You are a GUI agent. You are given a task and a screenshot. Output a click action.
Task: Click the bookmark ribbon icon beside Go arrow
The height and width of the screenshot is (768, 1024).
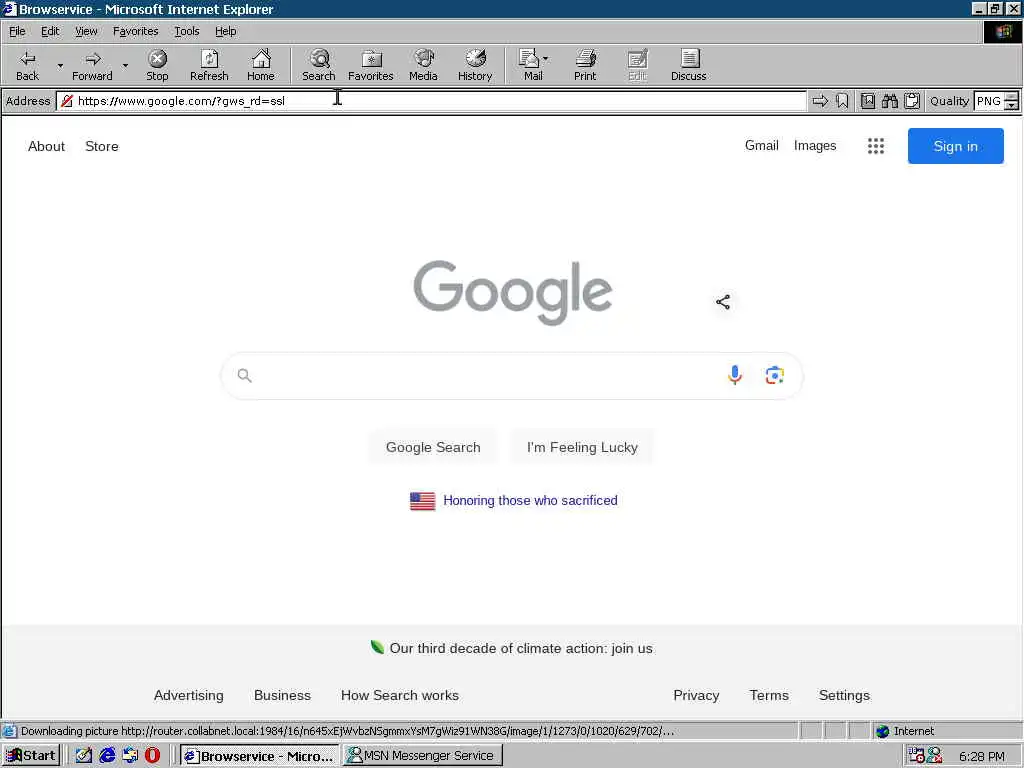[842, 101]
